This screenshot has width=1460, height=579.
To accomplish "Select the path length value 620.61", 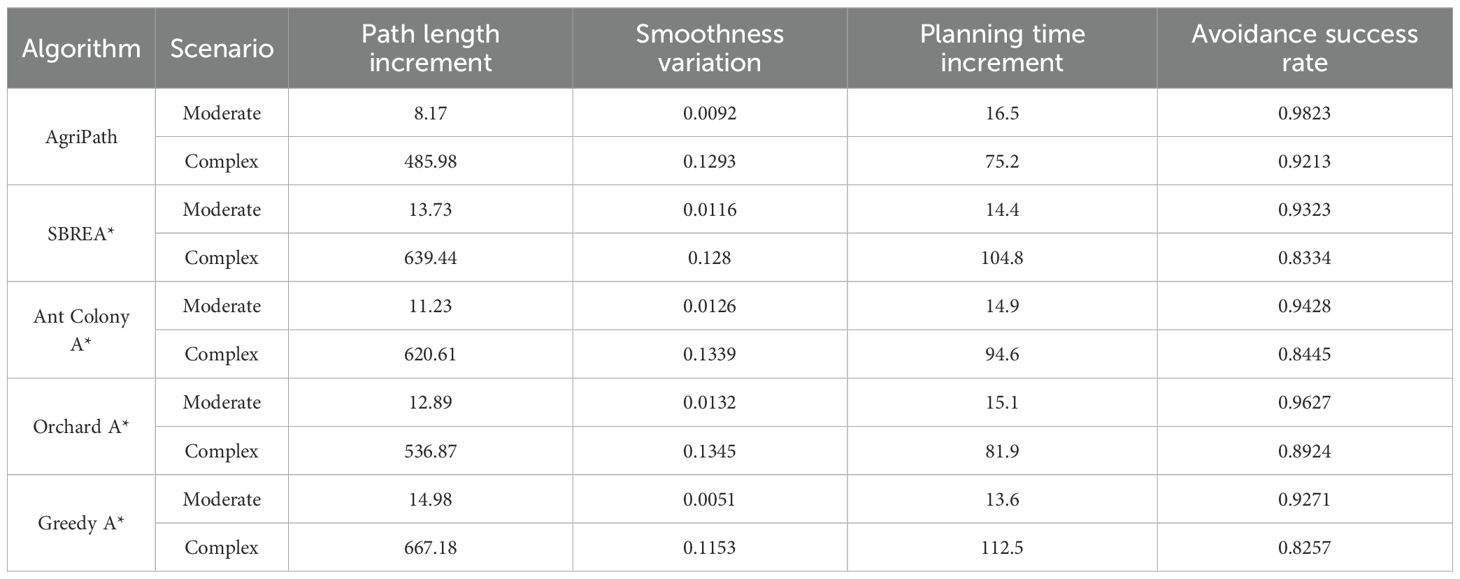I will pos(430,355).
